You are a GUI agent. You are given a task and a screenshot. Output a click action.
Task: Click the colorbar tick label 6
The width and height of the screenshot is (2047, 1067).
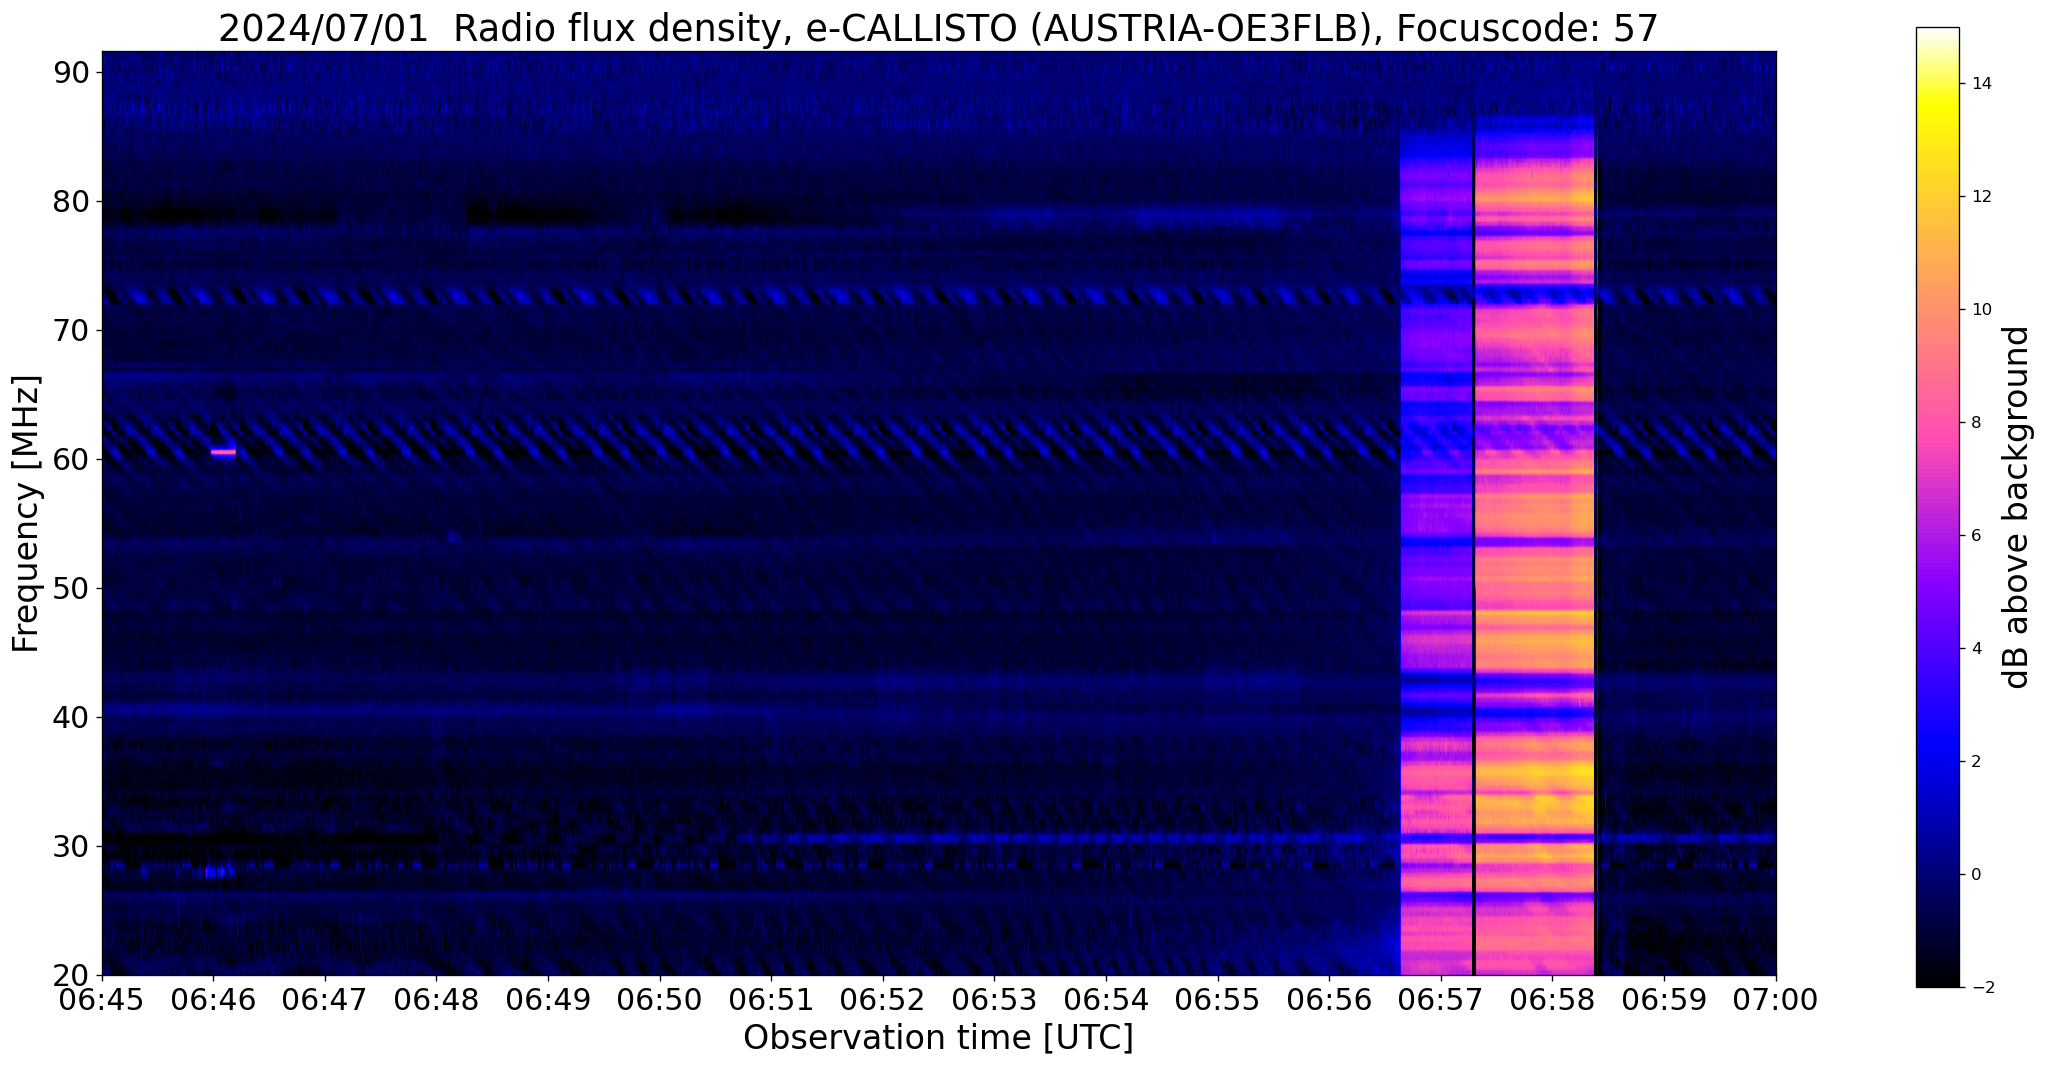click(1975, 535)
